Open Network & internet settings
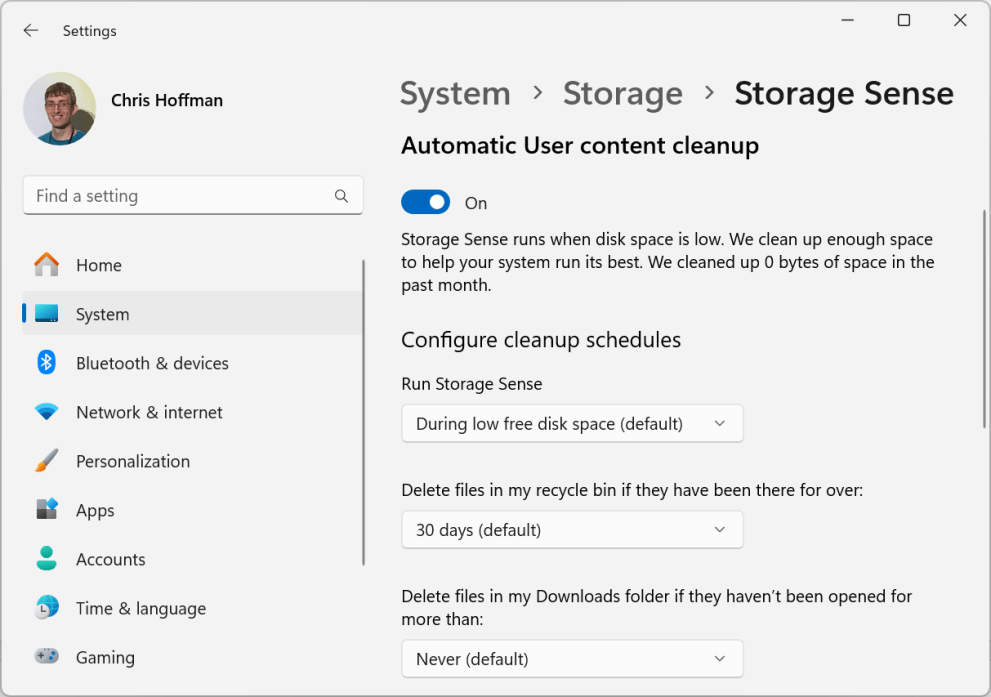 193,412
